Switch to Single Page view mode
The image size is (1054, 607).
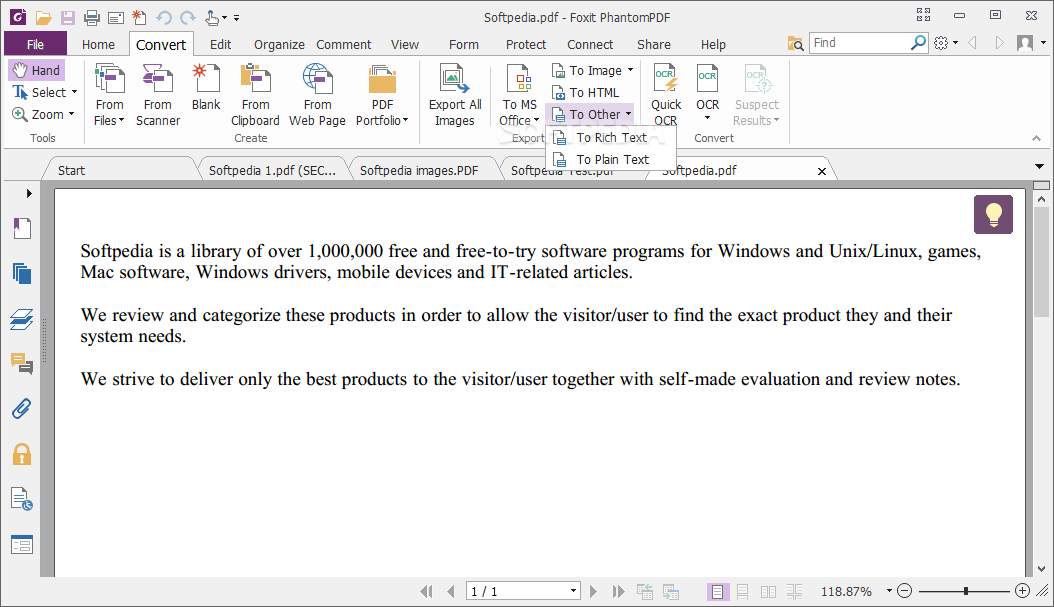pos(717,592)
